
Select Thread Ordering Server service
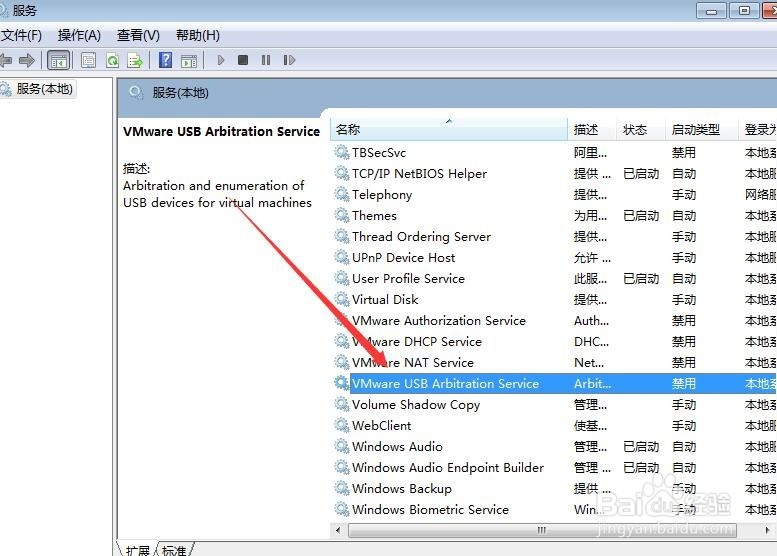tap(554, 237)
